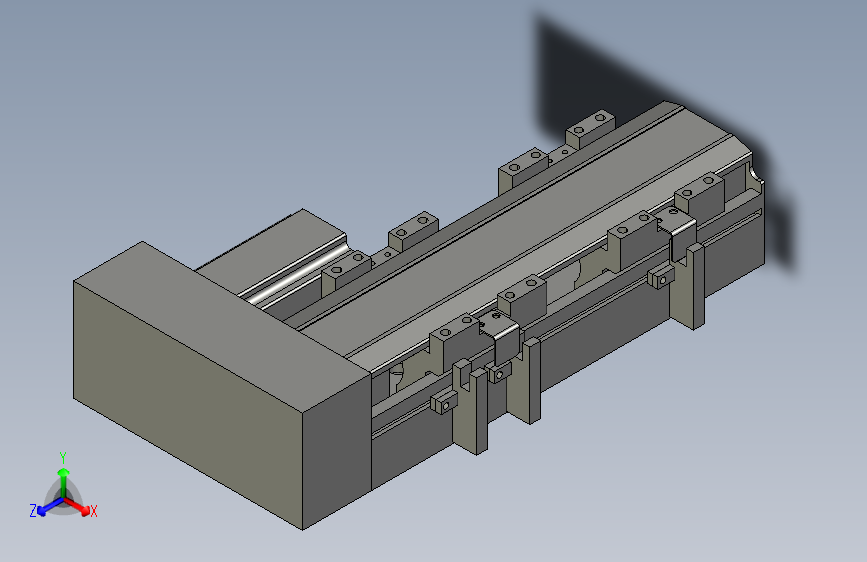Click the blue Z axis arrow on the triad
This screenshot has width=867, height=562.
50,507
